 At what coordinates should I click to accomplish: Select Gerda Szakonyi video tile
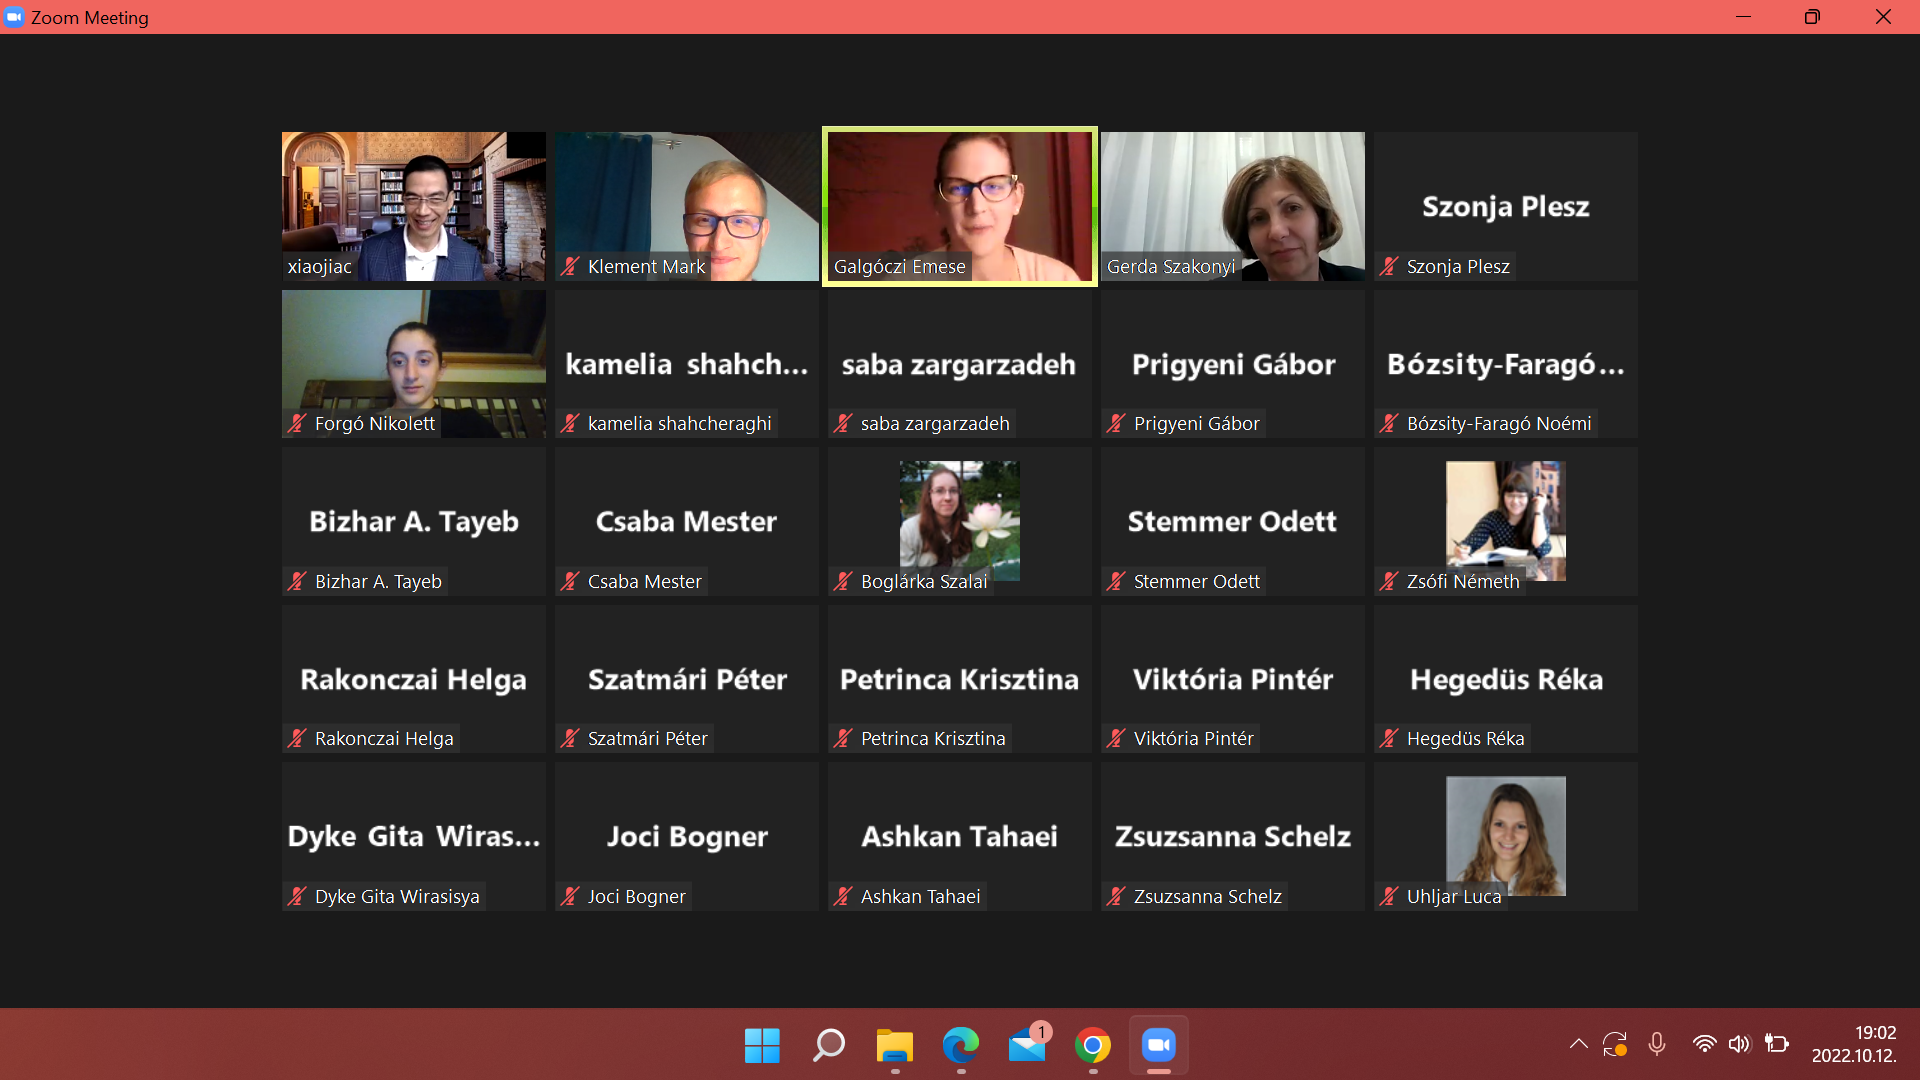[1233, 206]
